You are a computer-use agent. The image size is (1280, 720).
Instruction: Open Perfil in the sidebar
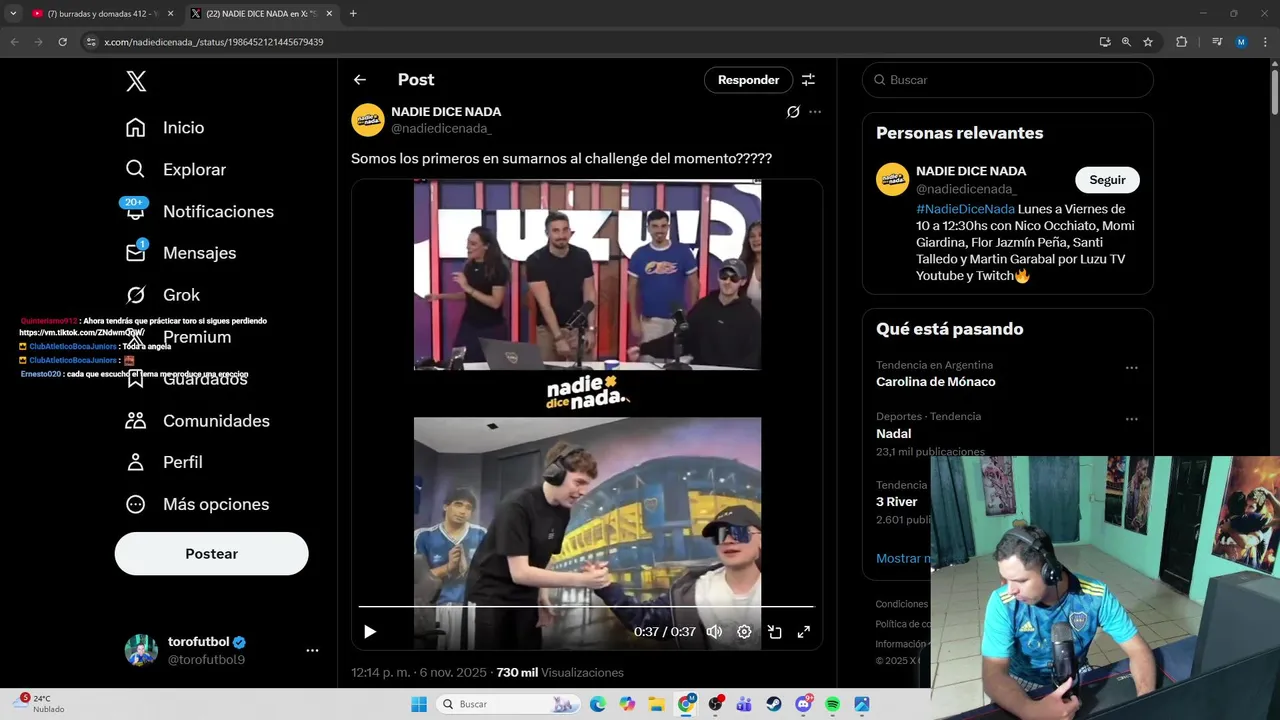[164, 462]
